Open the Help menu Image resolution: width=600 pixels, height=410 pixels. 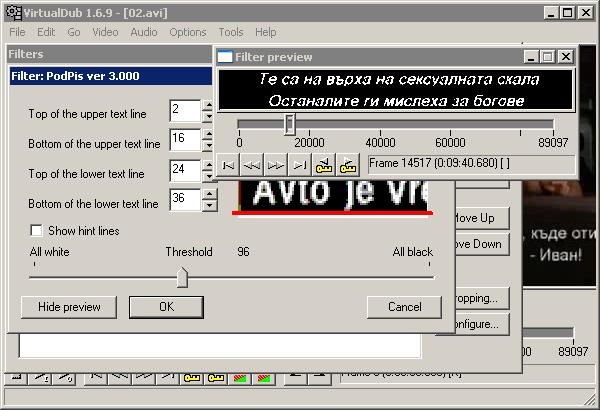pos(266,32)
